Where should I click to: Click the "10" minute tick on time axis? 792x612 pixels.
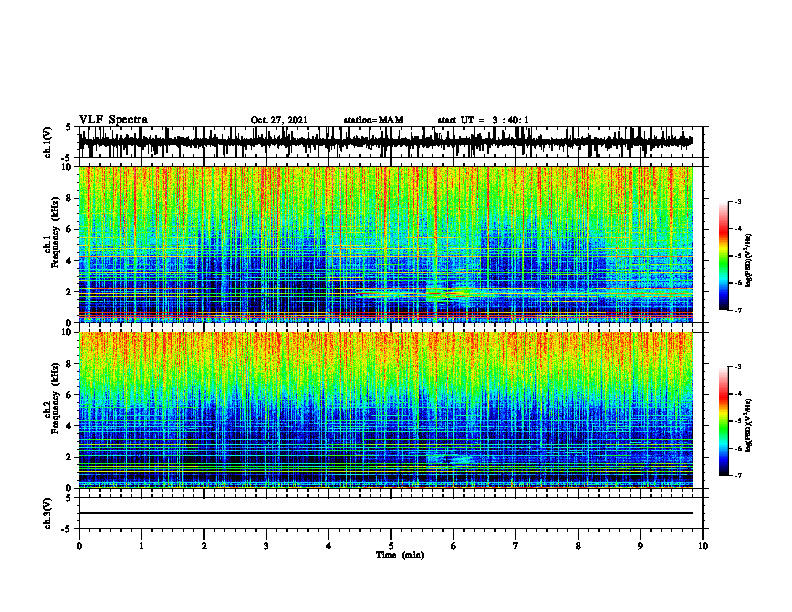coord(703,546)
